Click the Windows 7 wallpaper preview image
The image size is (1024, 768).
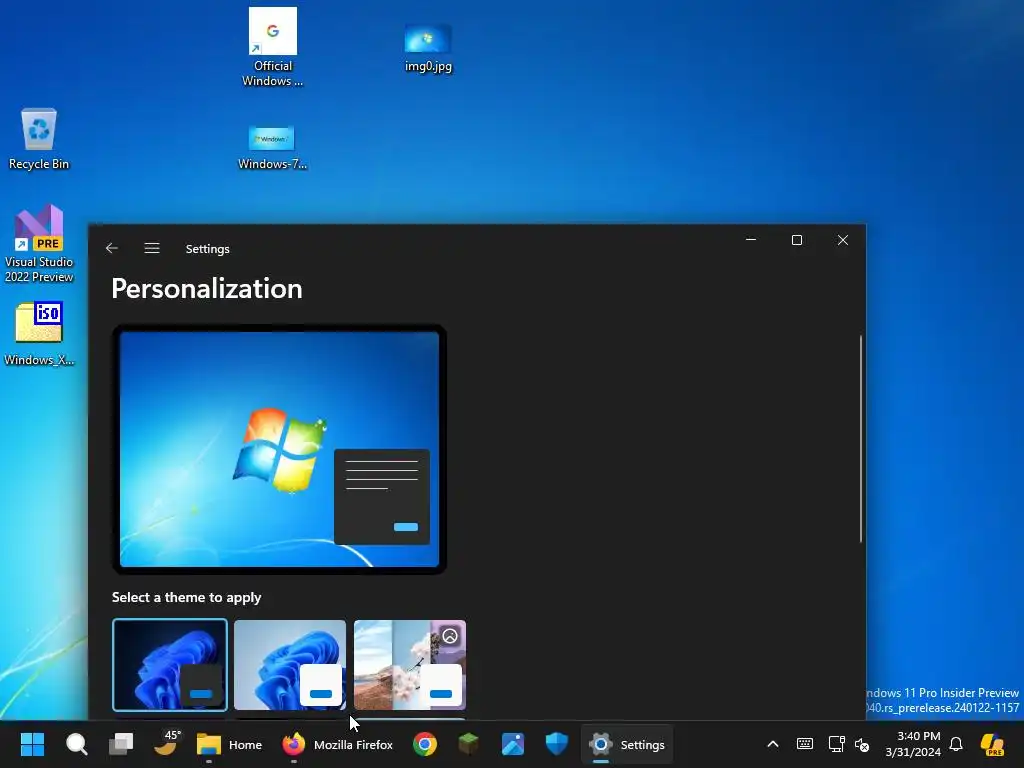coord(280,449)
